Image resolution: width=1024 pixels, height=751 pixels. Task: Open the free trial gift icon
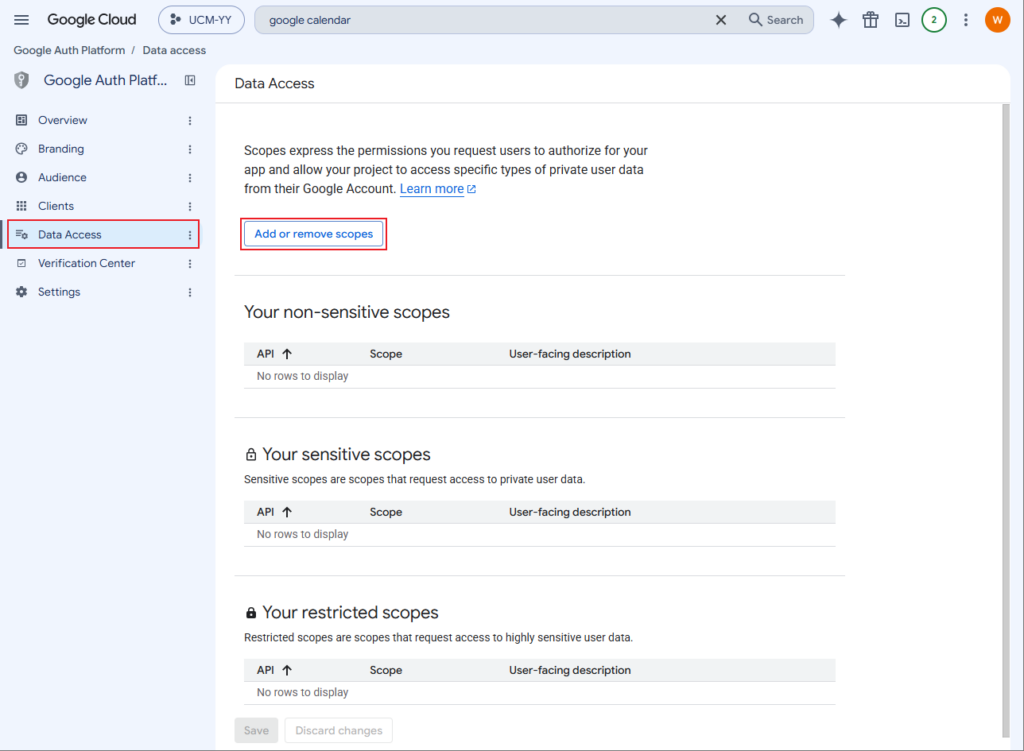[870, 20]
